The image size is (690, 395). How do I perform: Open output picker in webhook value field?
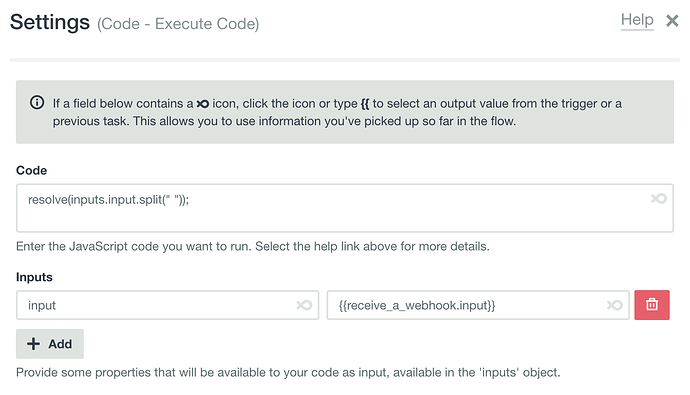615,305
